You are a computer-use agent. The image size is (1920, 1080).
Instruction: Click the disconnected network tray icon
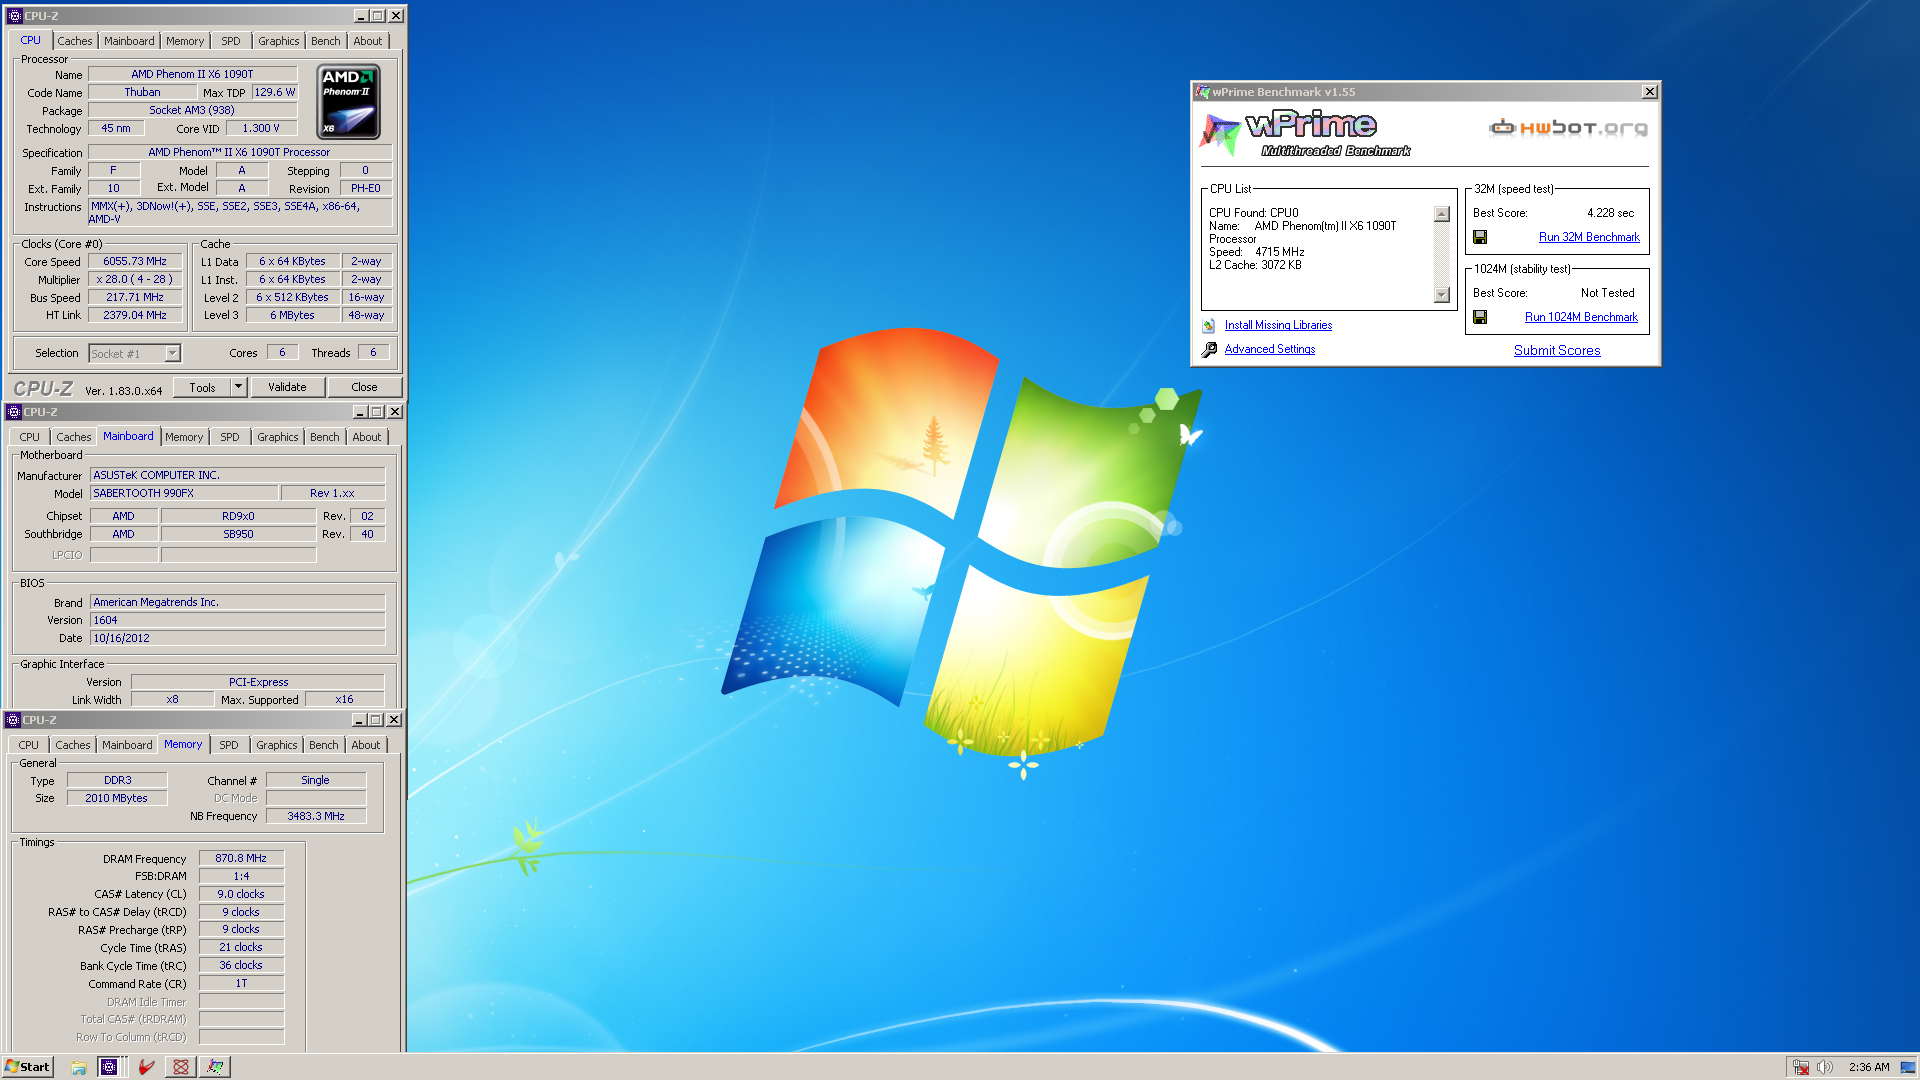[x=1801, y=1067]
